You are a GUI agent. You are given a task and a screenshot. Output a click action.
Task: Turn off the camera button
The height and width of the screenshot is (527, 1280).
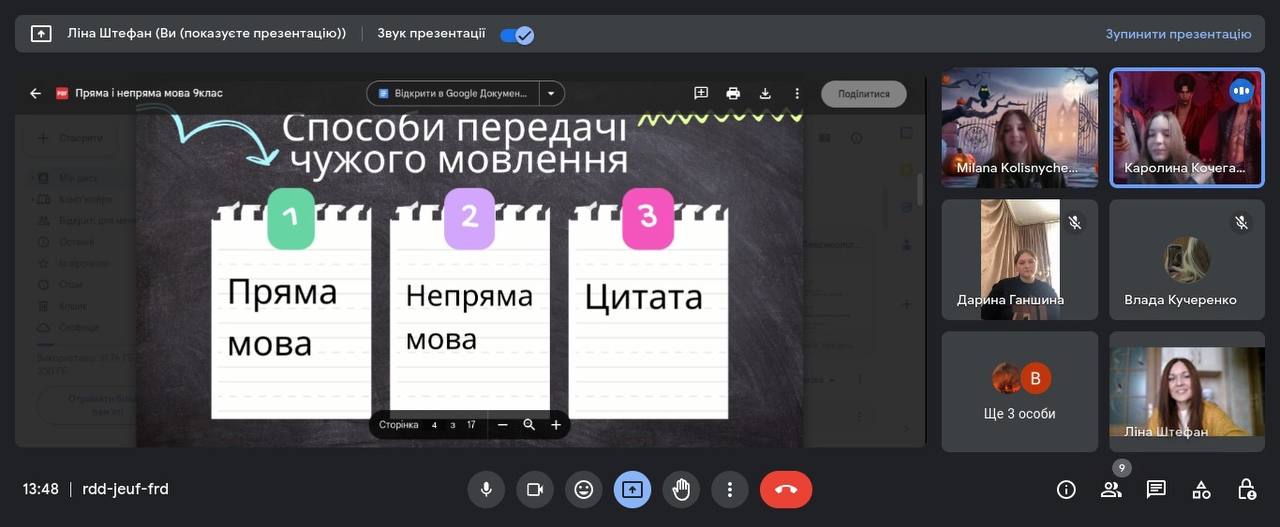(535, 489)
